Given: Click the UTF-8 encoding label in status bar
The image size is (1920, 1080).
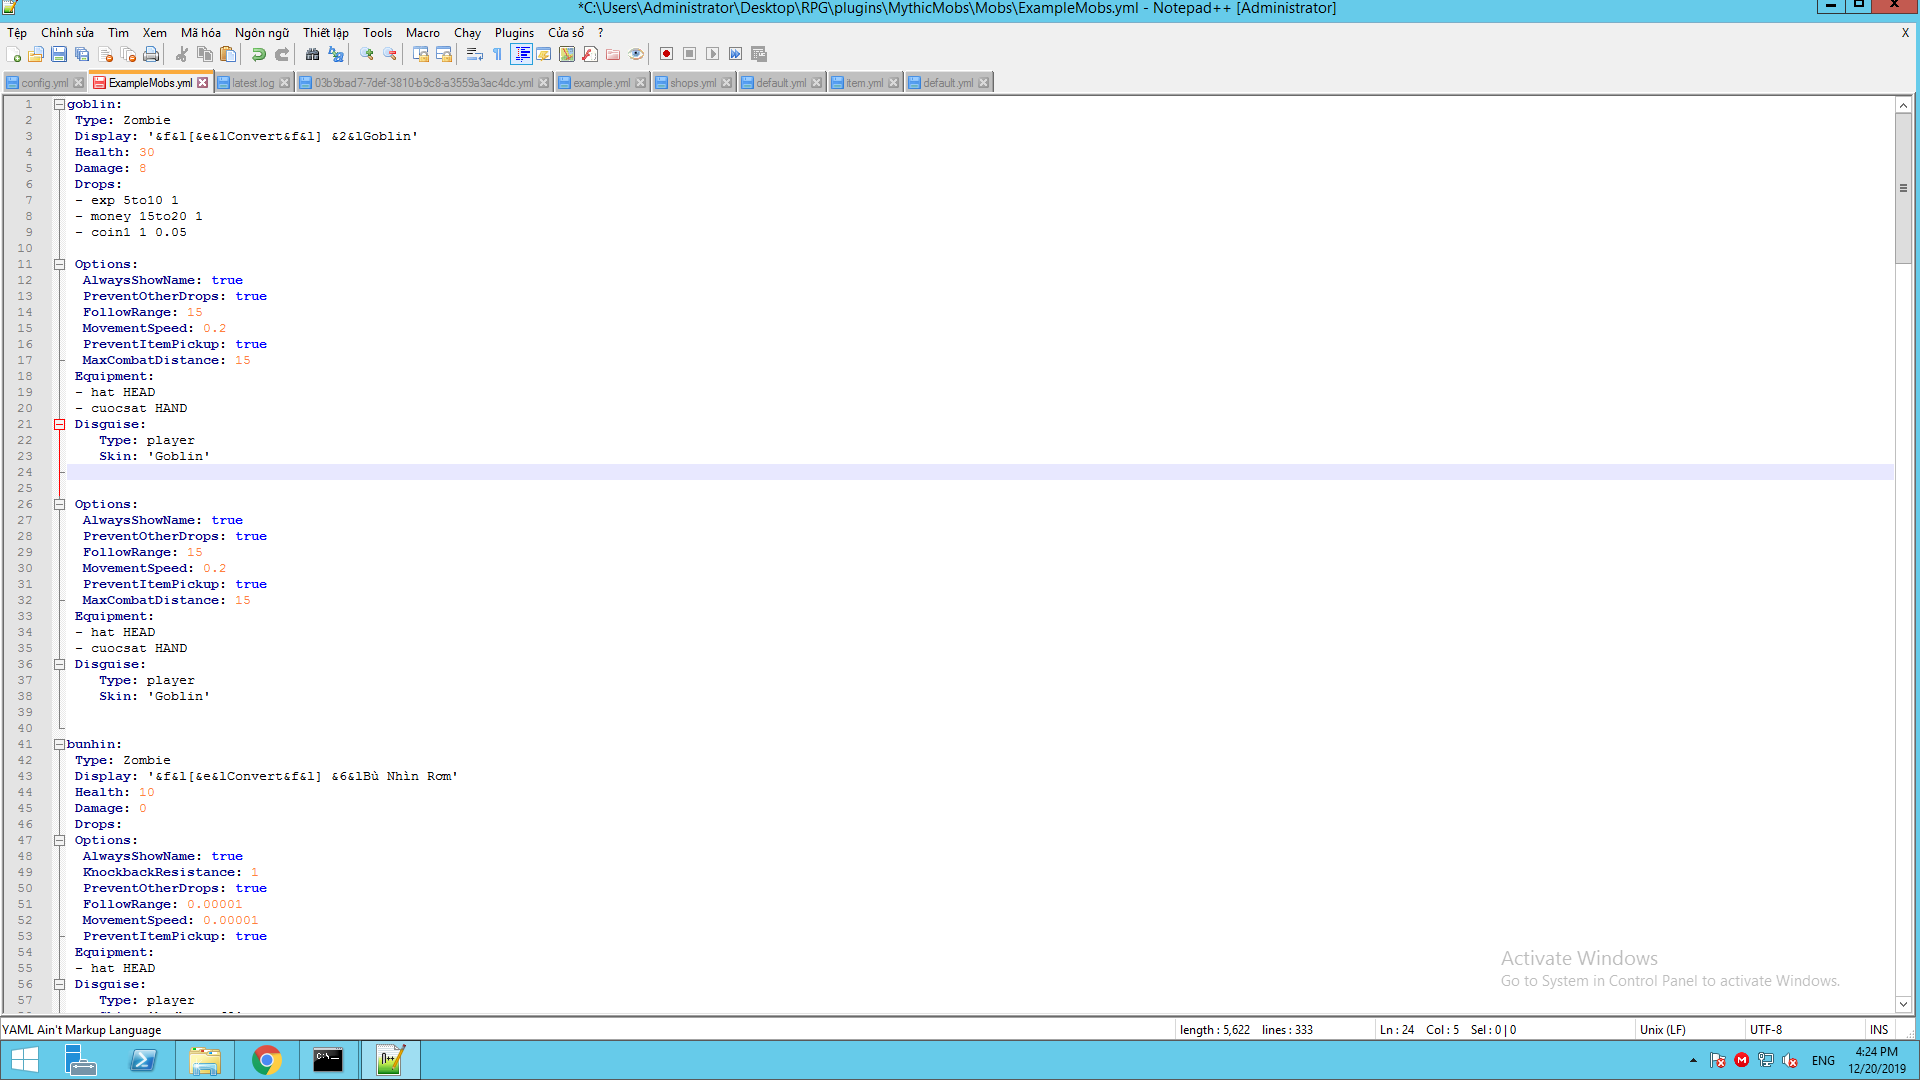Looking at the screenshot, I should [1765, 1029].
